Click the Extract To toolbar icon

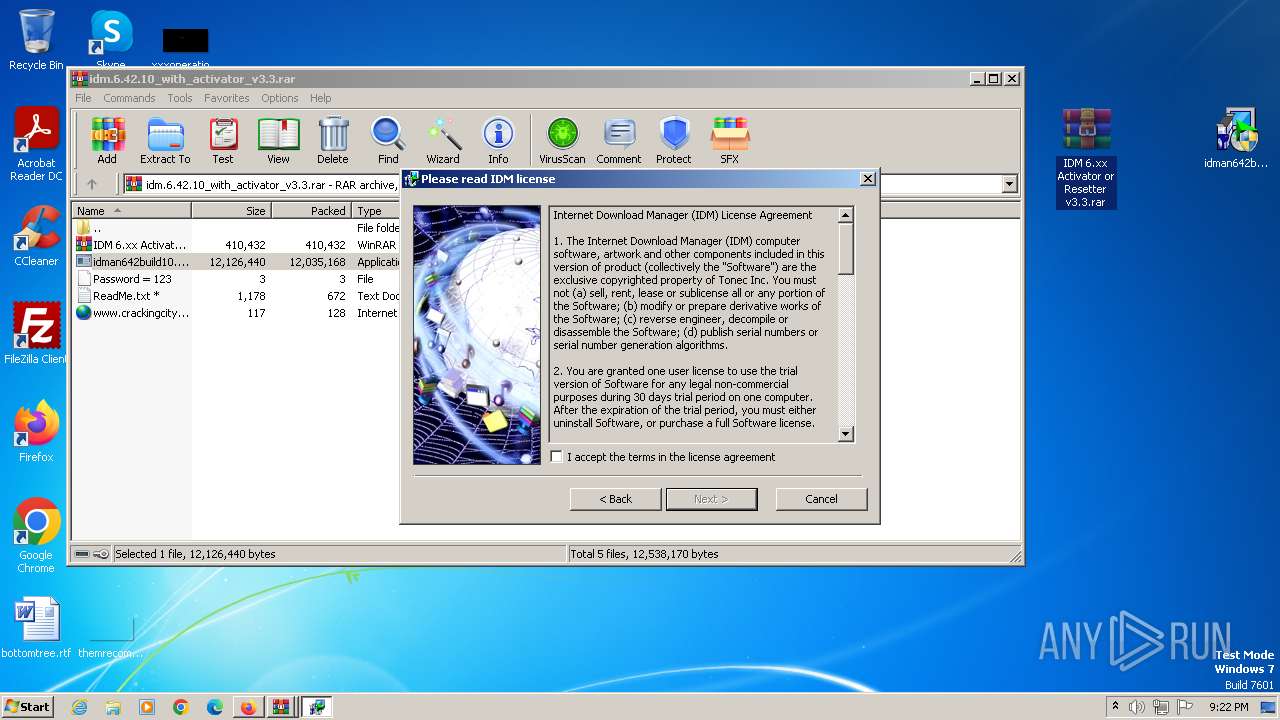coord(165,140)
